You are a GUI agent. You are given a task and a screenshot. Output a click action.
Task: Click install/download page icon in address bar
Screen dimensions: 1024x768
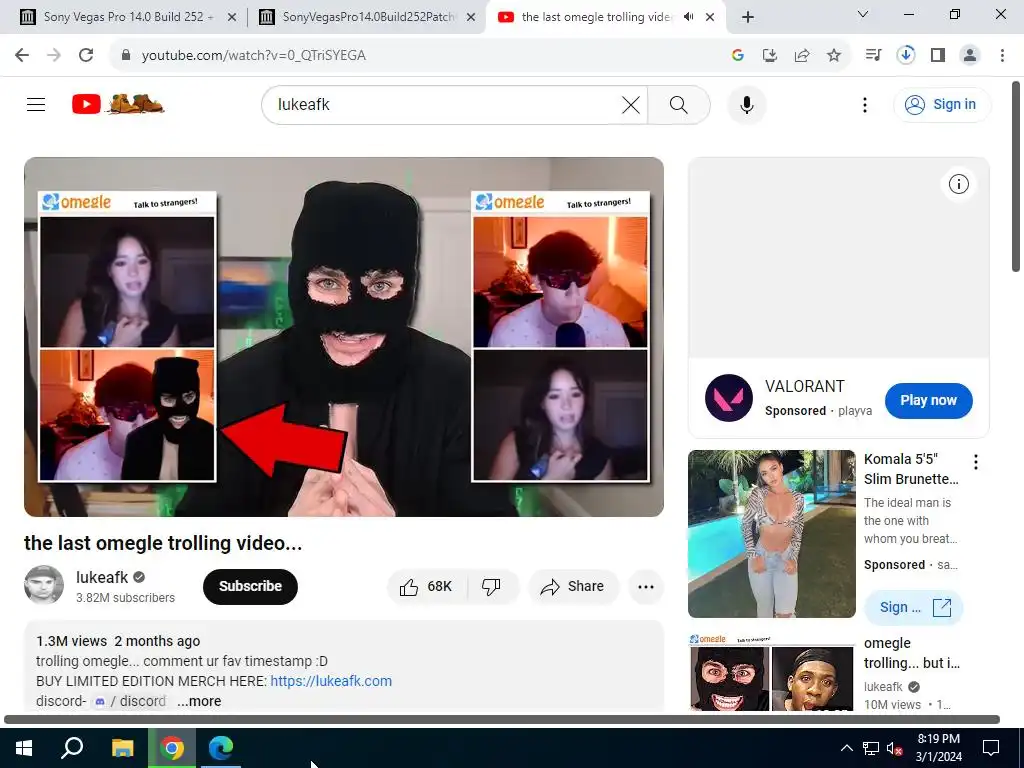coord(769,56)
